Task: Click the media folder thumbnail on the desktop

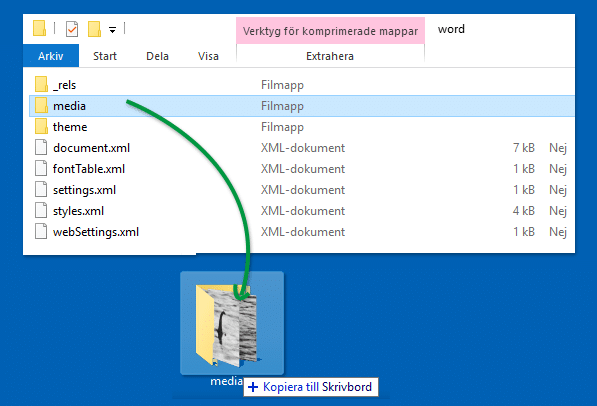Action: [232, 323]
